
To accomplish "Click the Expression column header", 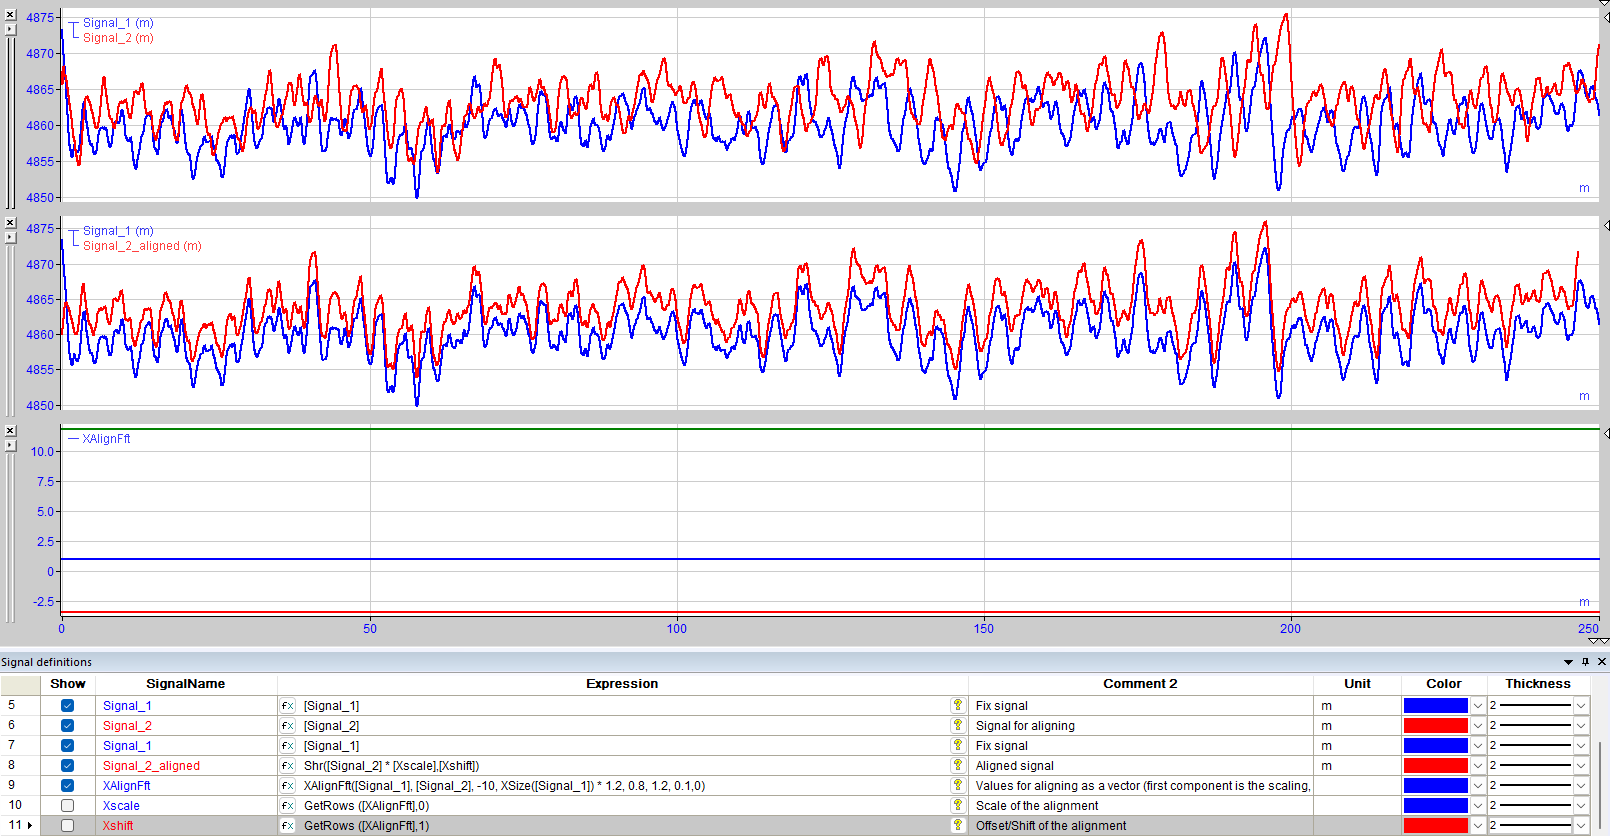I will coord(622,684).
